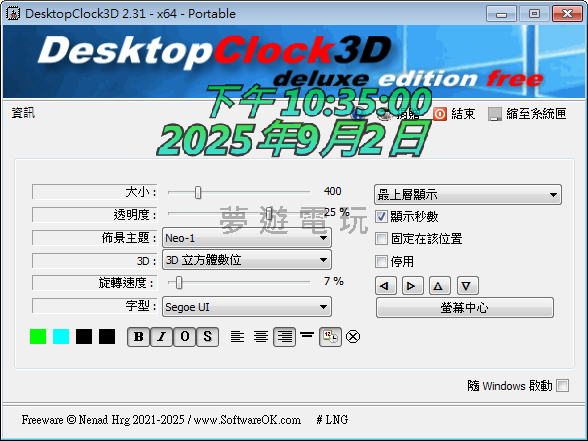Uncheck the 顯示秒數 checkbox
Image resolution: width=588 pixels, height=441 pixels.
[381, 216]
